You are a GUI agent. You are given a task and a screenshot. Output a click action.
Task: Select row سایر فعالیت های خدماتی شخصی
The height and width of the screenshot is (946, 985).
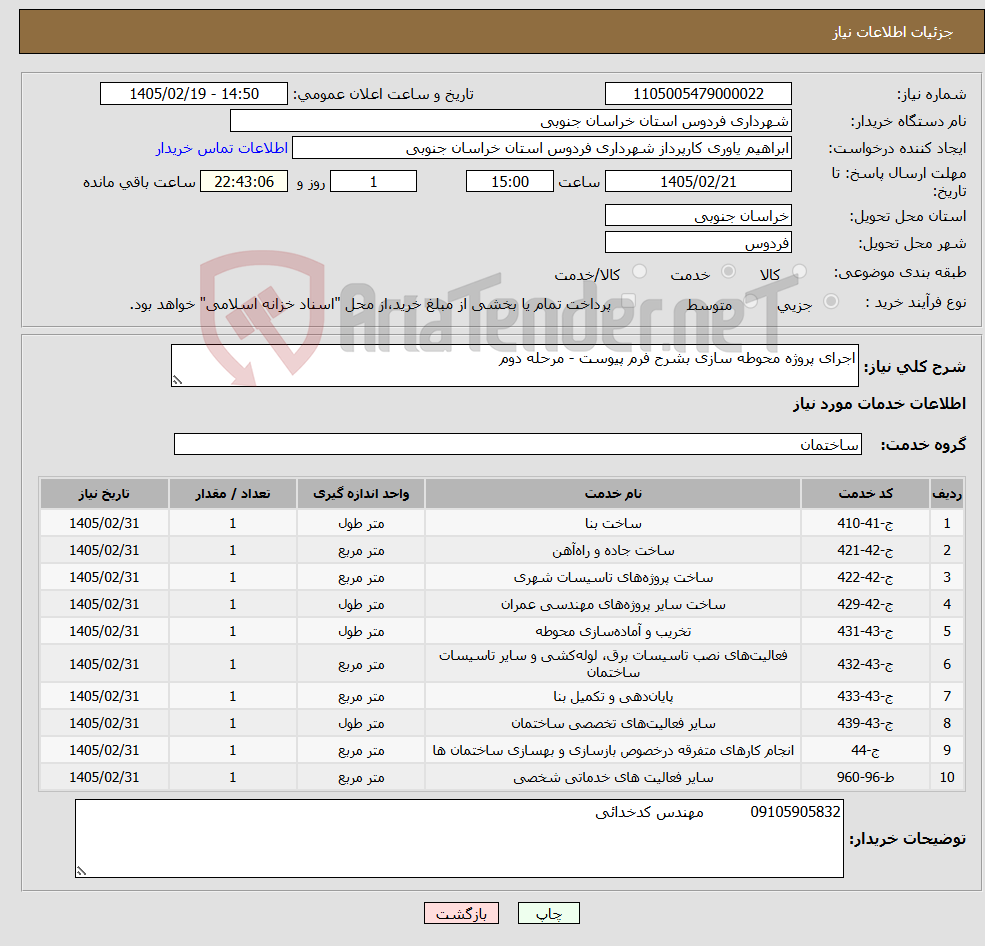[501, 778]
